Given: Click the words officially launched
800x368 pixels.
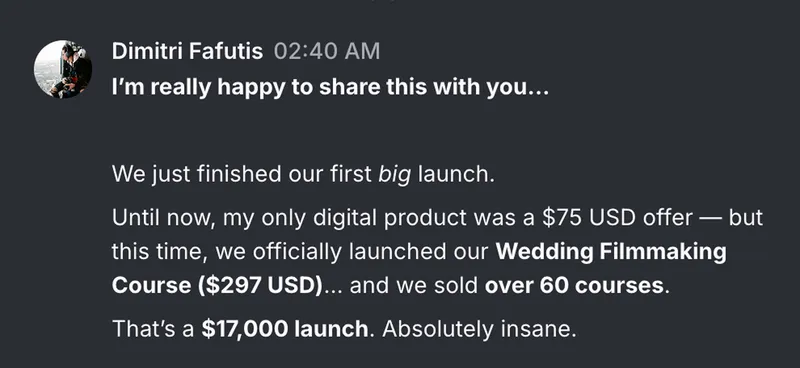Looking at the screenshot, I should (x=367, y=252).
